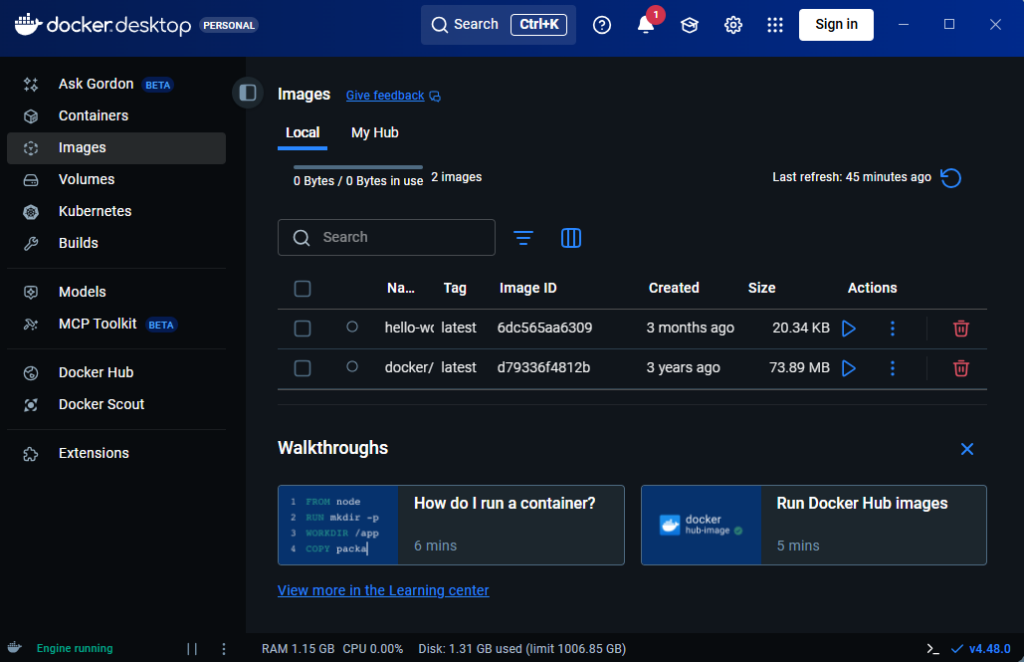Switch to the My Hub tab
Screen dimensions: 1024x662
pyautogui.click(x=375, y=132)
